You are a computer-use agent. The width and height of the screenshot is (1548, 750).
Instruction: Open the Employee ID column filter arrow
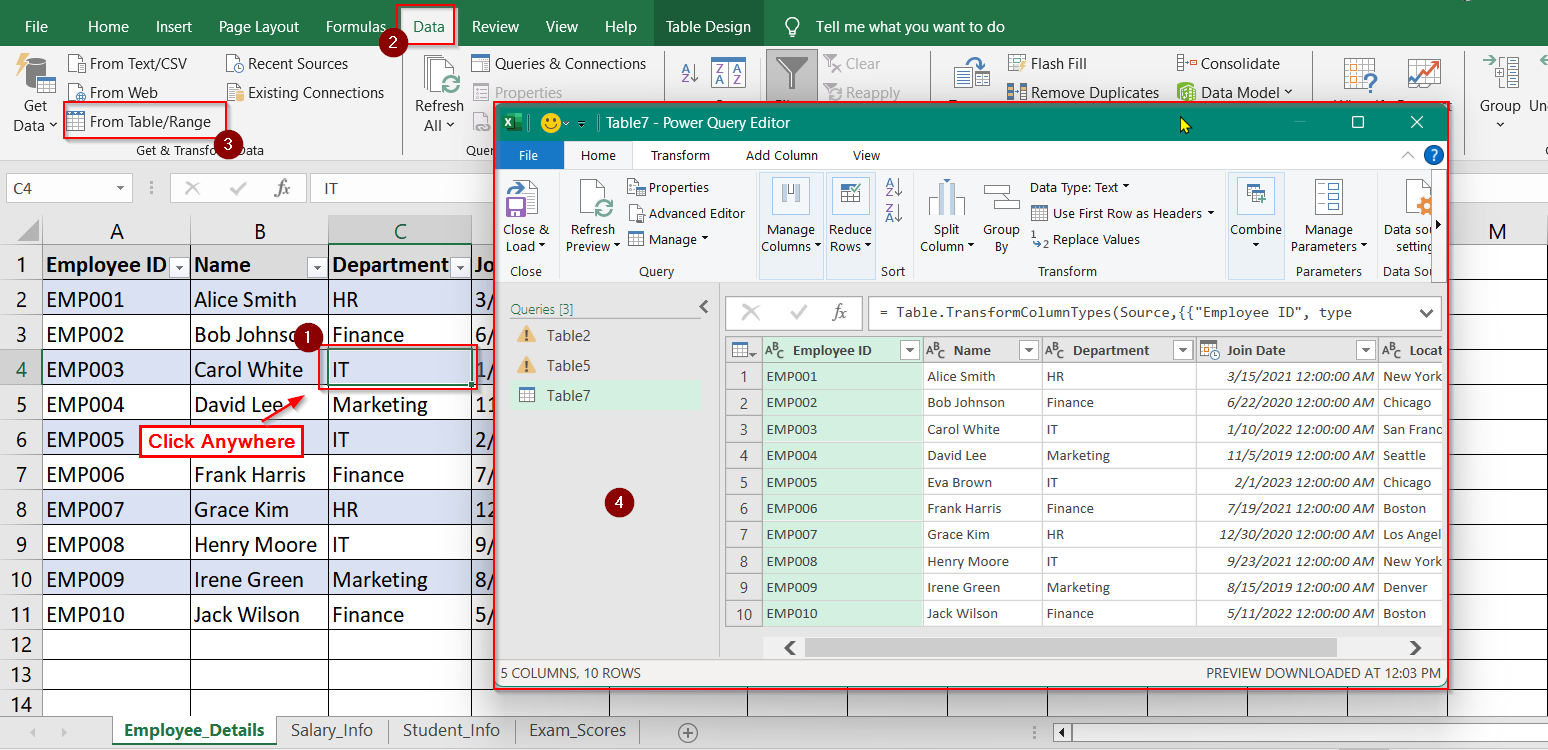point(909,349)
